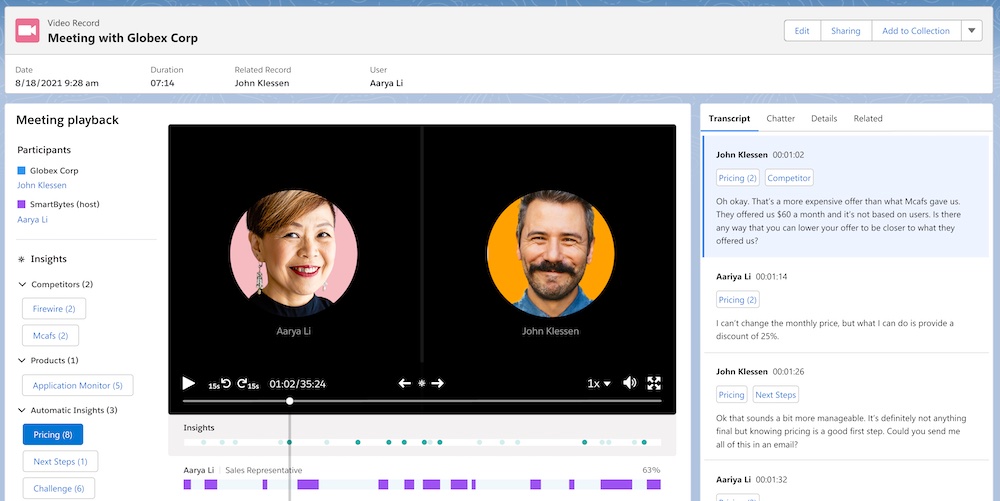Viewport: 1000px width, 501px height.
Task: Toggle the Mcafs (2) competitor filter
Action: [x=50, y=336]
